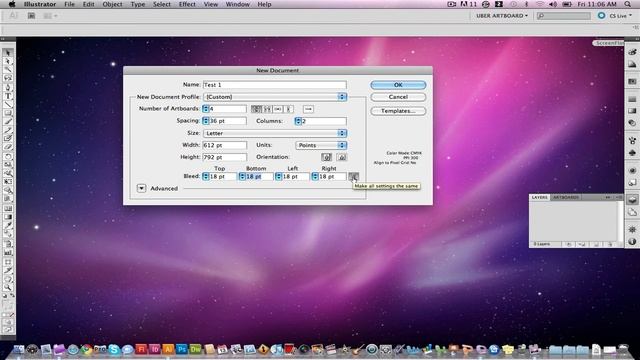This screenshot has width=640, height=360.
Task: Open the Google Chrome Dock icon
Action: point(87,349)
